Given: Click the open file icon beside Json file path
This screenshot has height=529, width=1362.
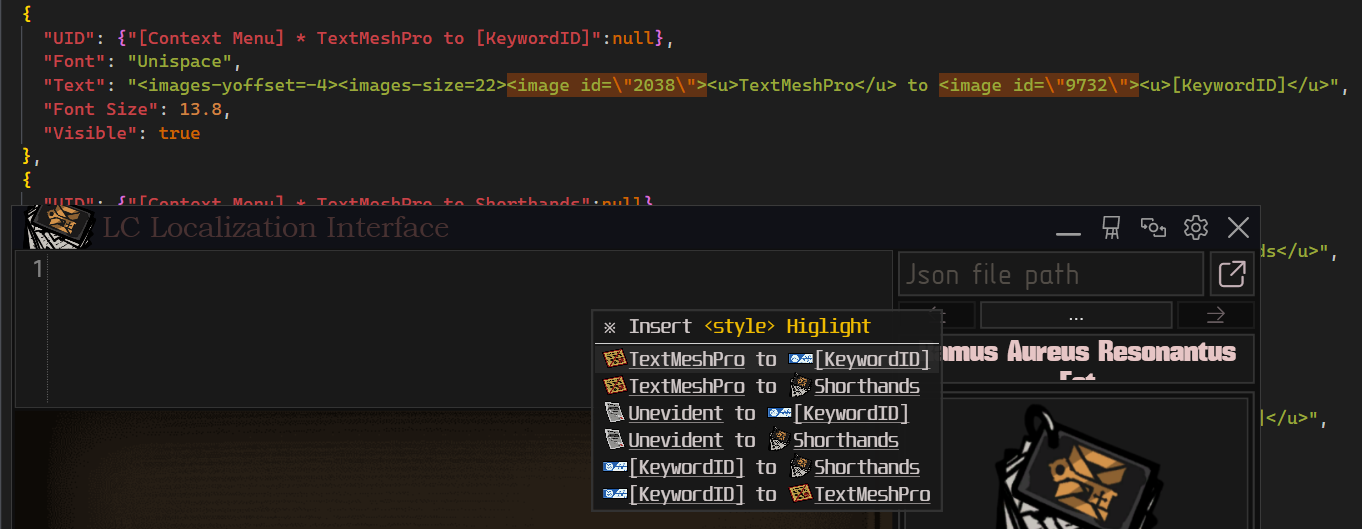Looking at the screenshot, I should click(1232, 274).
